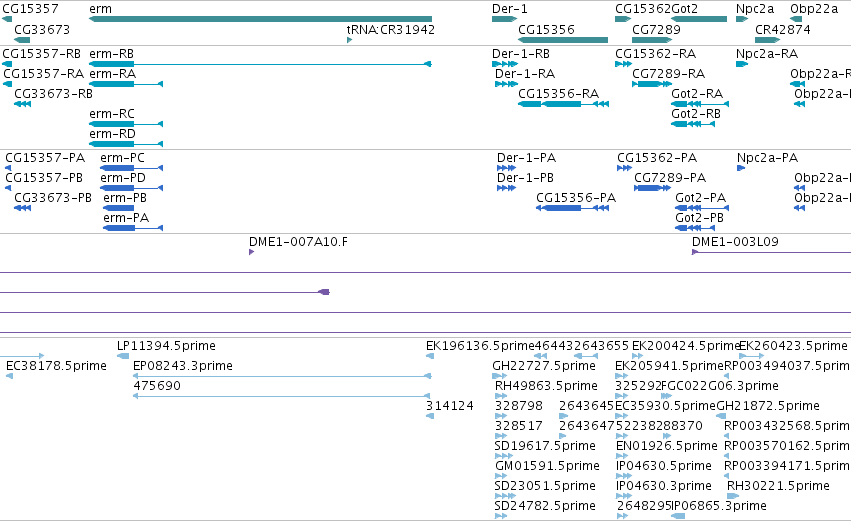Click EST RH49863.5prime
The width and height of the screenshot is (851, 521).
coord(547,386)
